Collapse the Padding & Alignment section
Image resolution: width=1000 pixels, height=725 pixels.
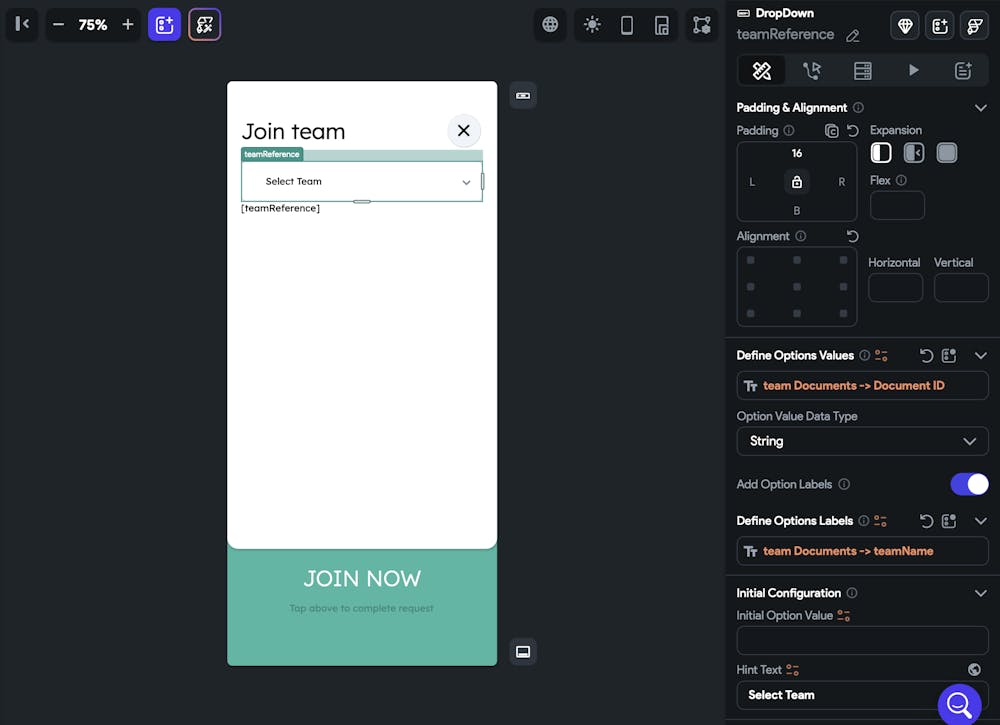click(981, 107)
